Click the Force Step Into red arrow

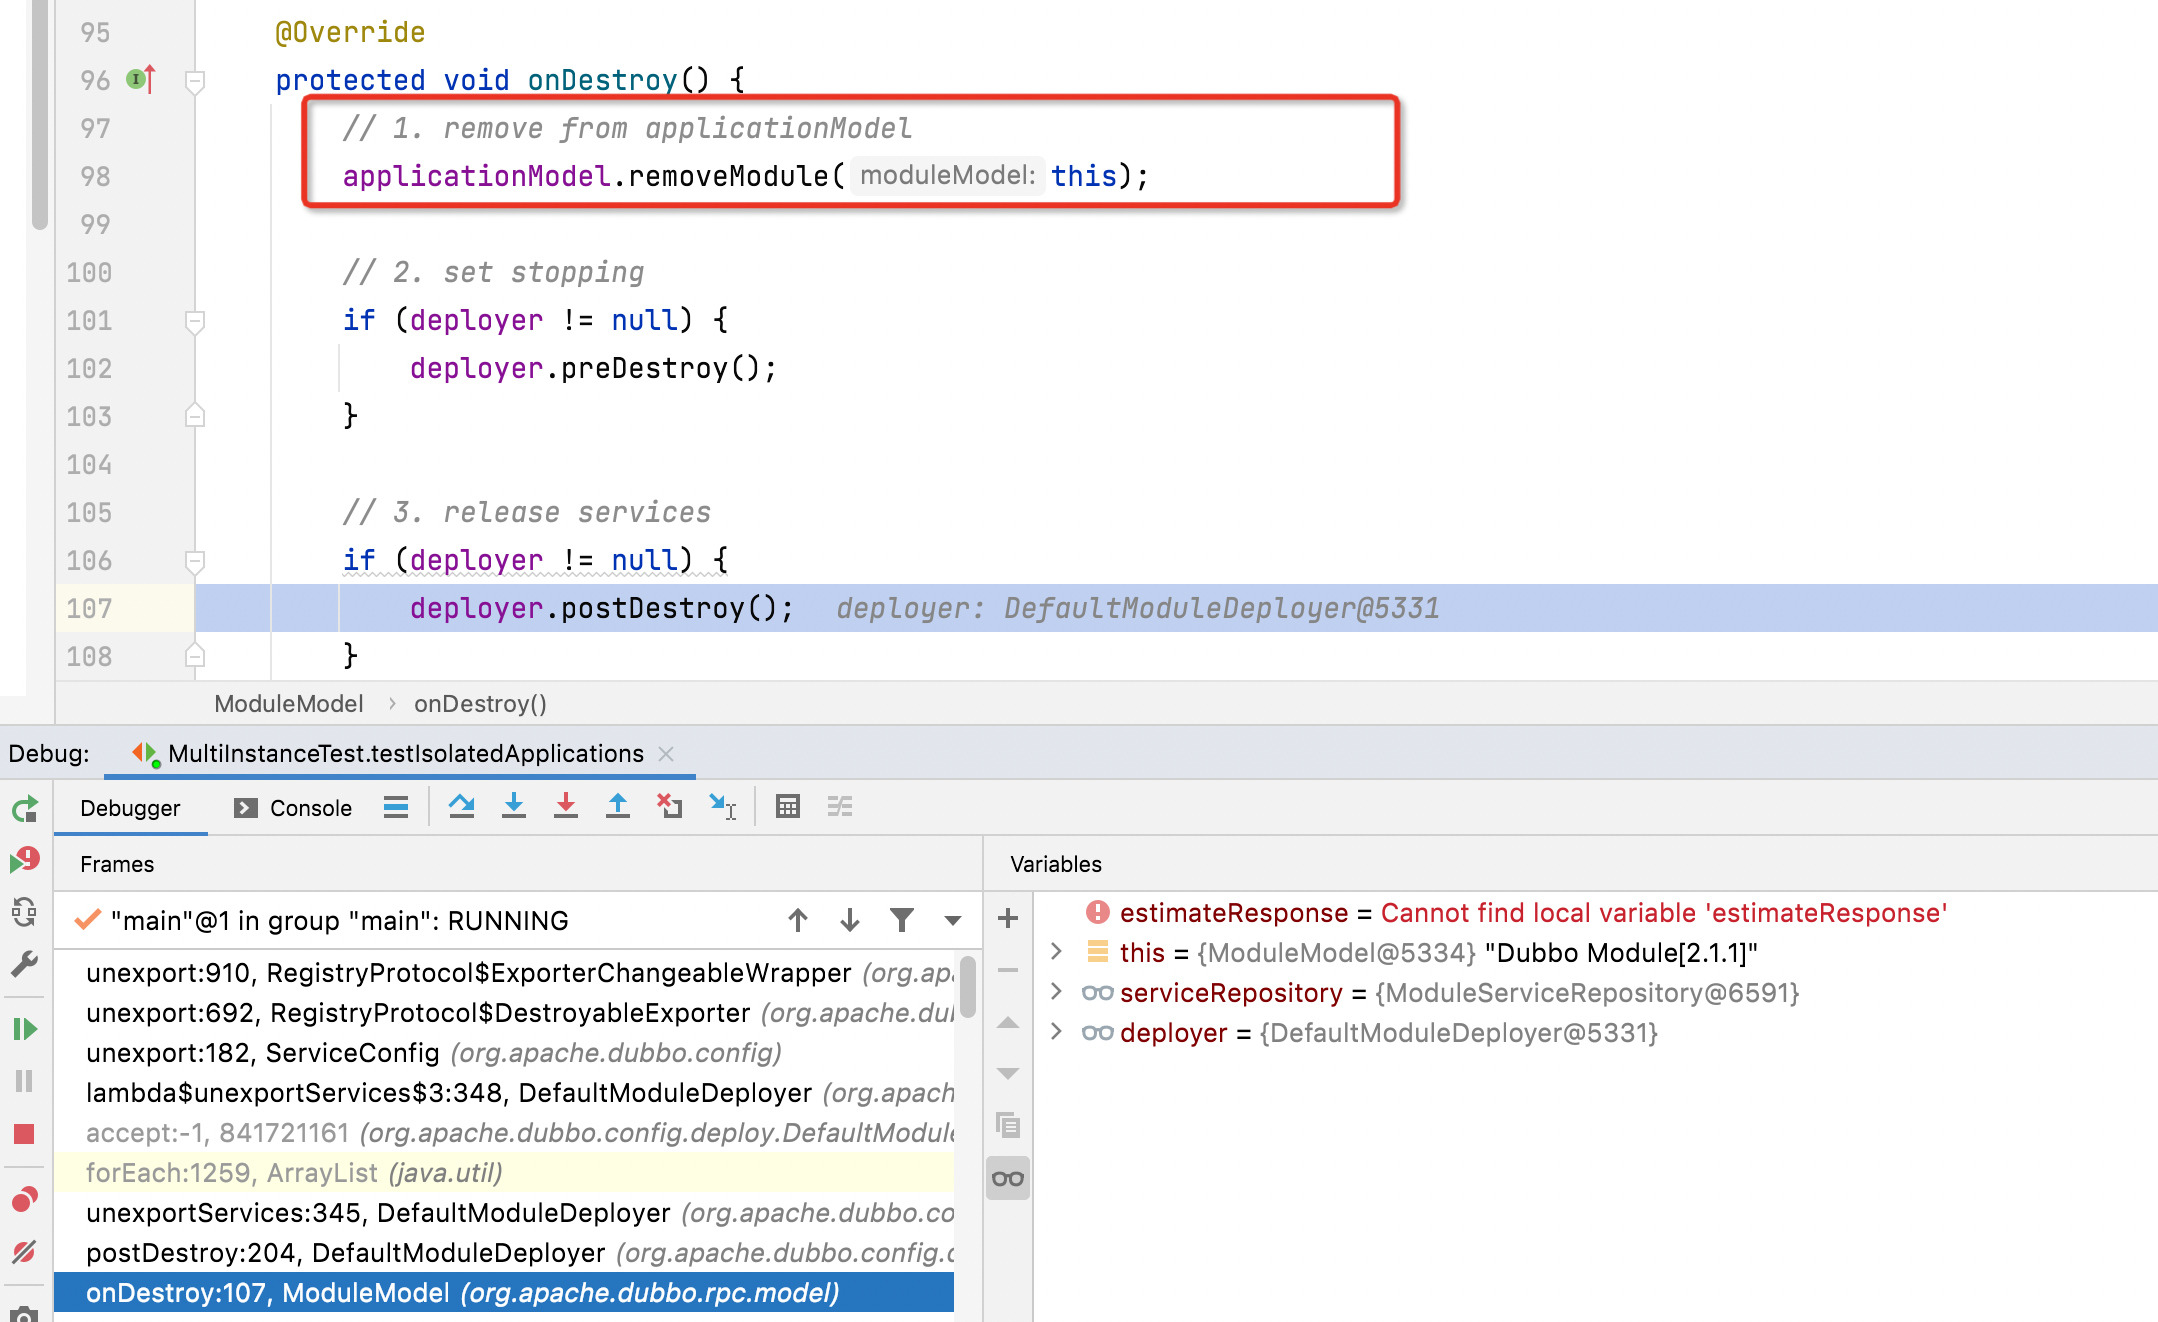point(565,806)
